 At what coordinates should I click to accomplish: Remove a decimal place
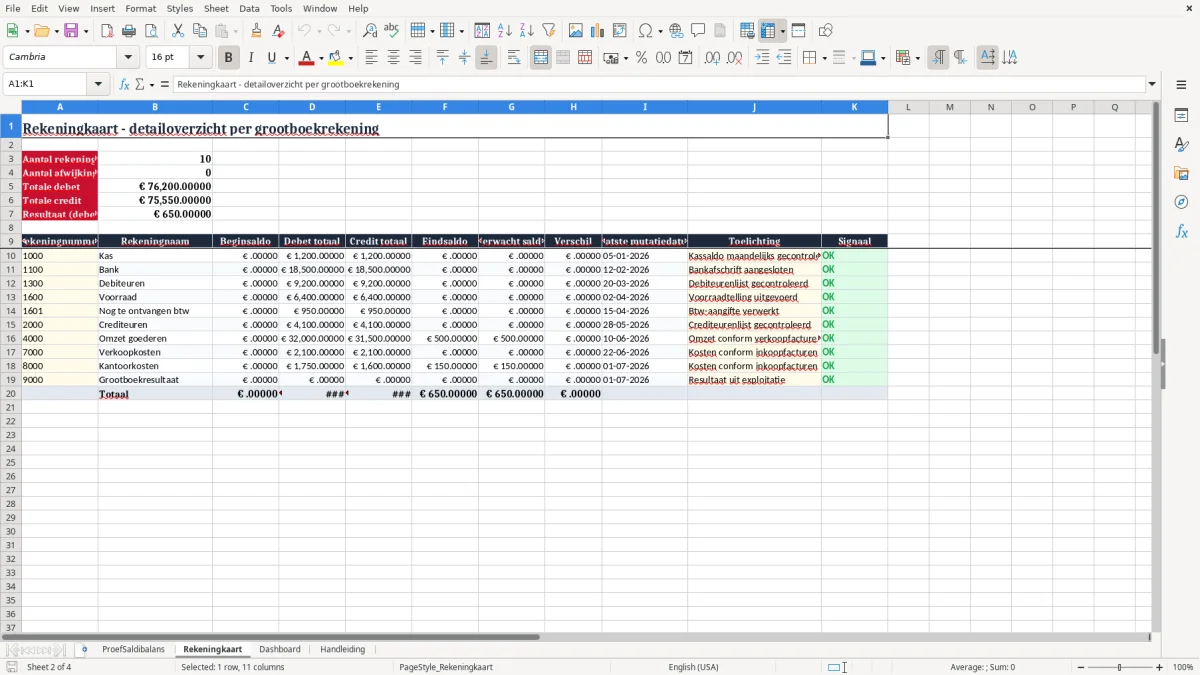pos(735,58)
